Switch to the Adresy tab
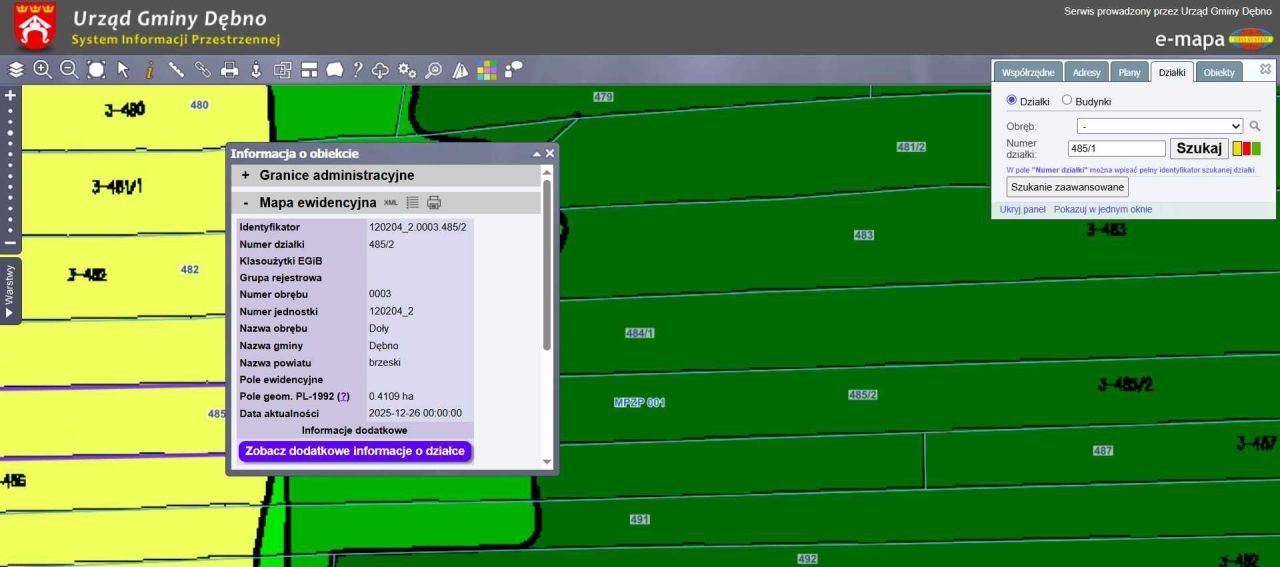Viewport: 1280px width, 567px height. tap(1086, 72)
